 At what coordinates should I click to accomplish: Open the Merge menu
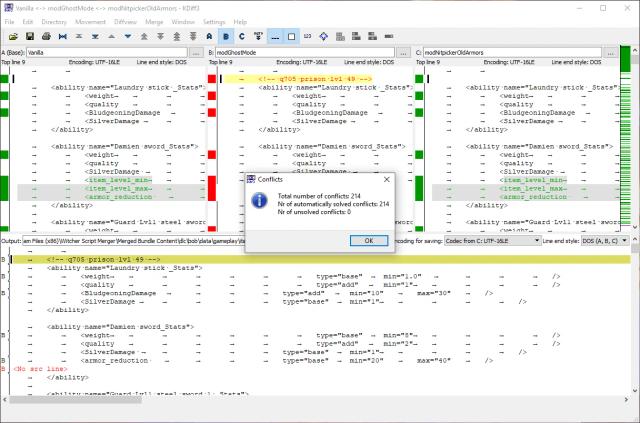pyautogui.click(x=154, y=22)
